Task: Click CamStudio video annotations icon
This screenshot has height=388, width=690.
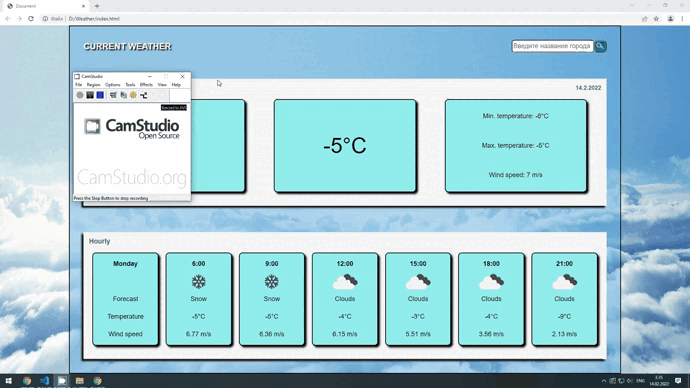Action: [123, 95]
